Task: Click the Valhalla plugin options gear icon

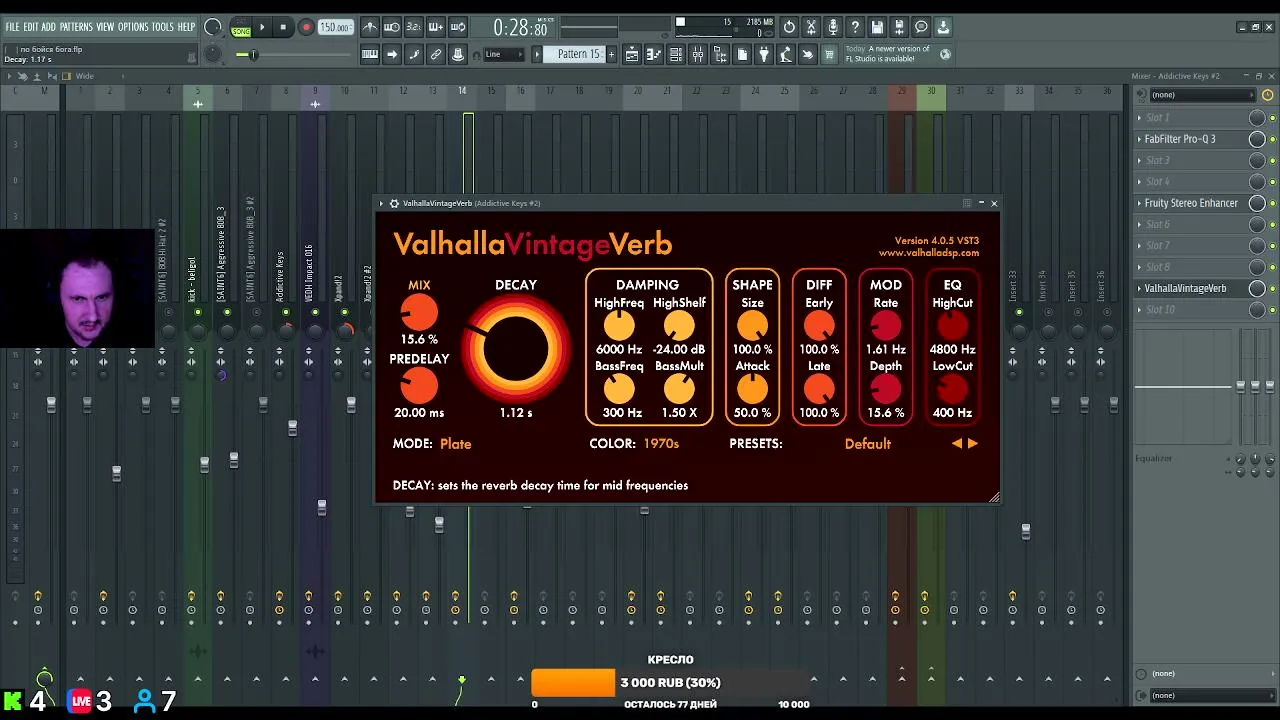Action: [x=393, y=203]
